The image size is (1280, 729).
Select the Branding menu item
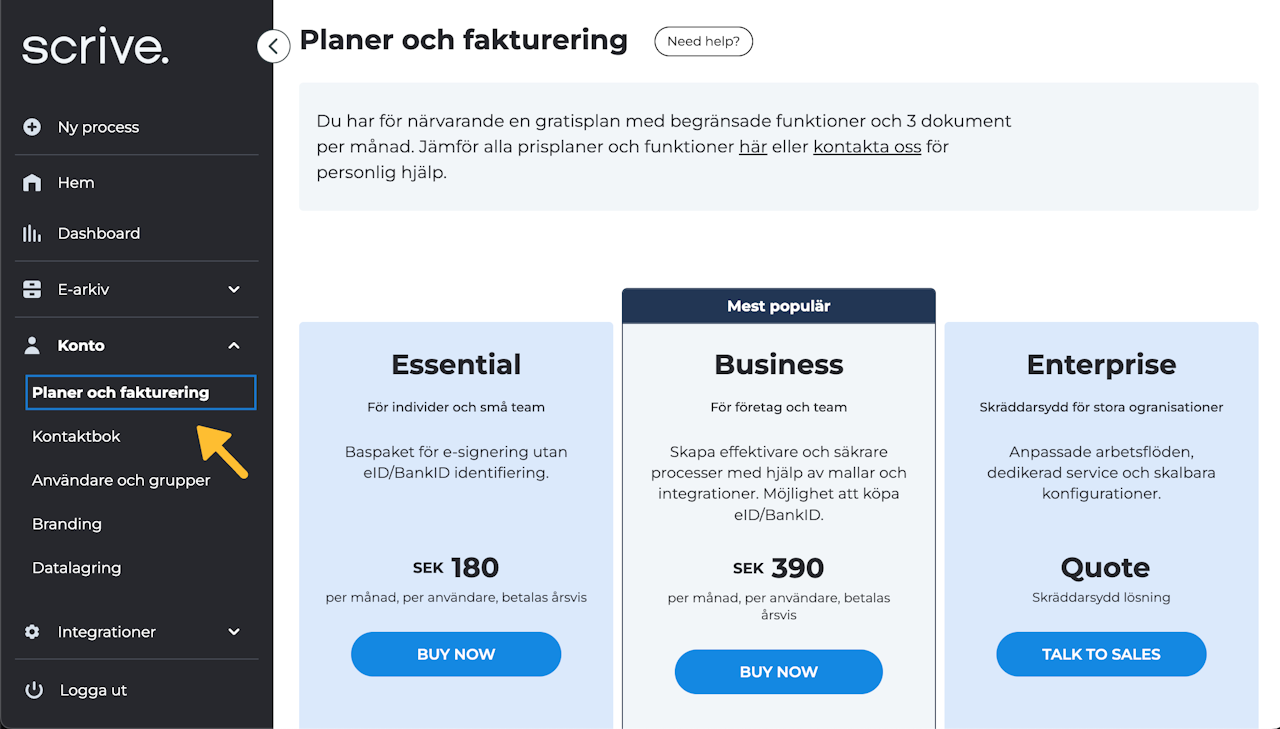[x=67, y=524]
